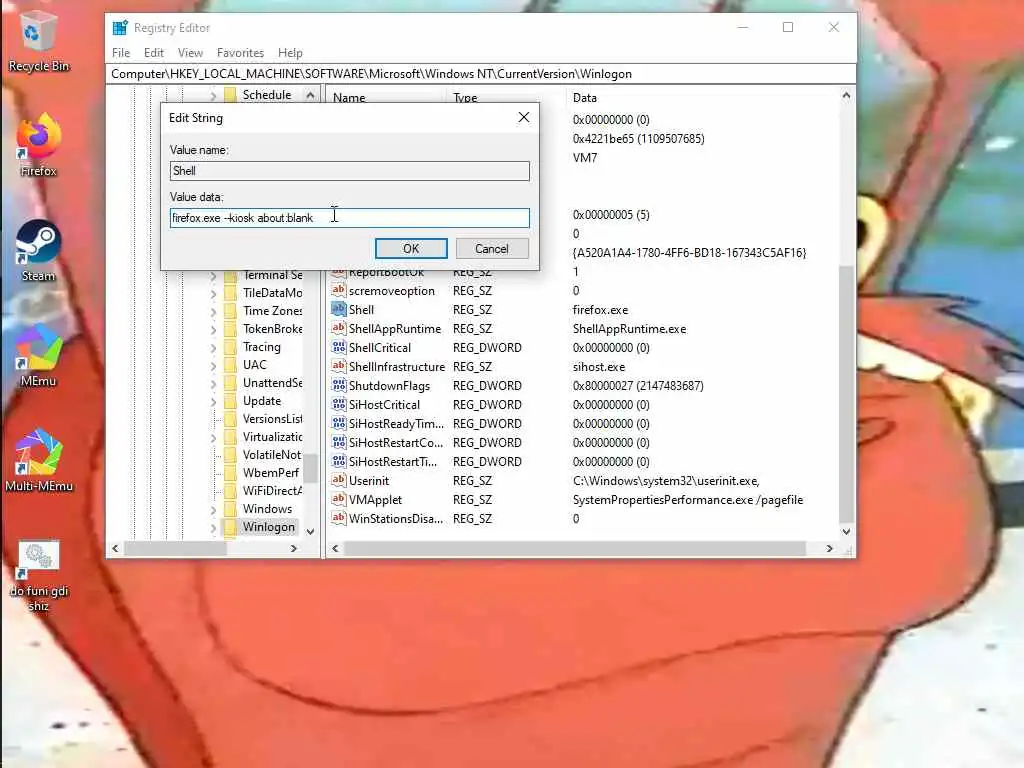Launch Firefox from the desktop
Screen dimensions: 1024x768
[x=38, y=145]
